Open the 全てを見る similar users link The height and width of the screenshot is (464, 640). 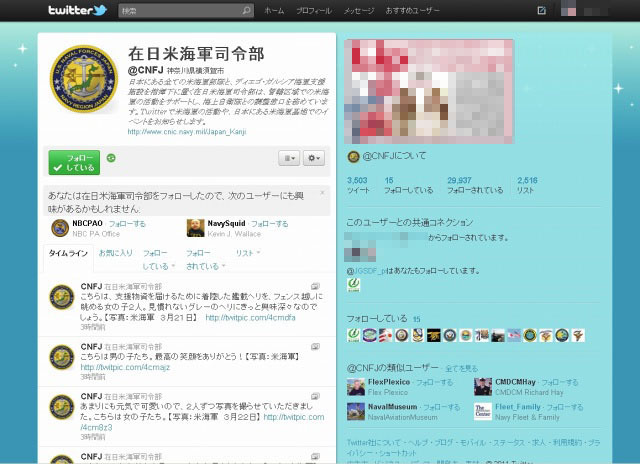coord(461,369)
